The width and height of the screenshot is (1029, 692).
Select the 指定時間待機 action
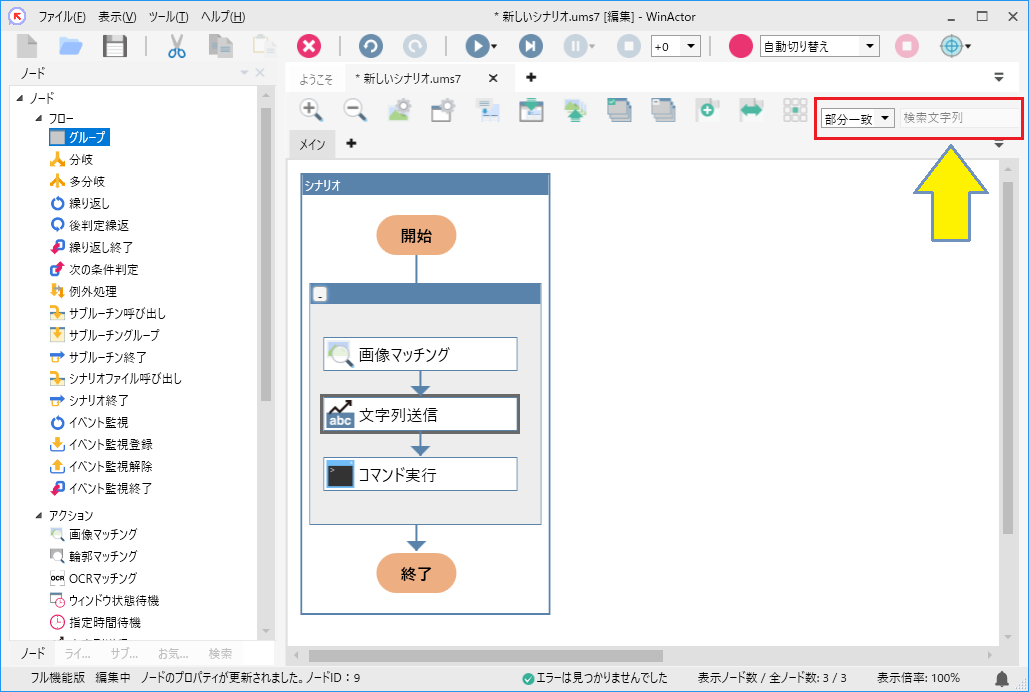pyautogui.click(x=96, y=622)
